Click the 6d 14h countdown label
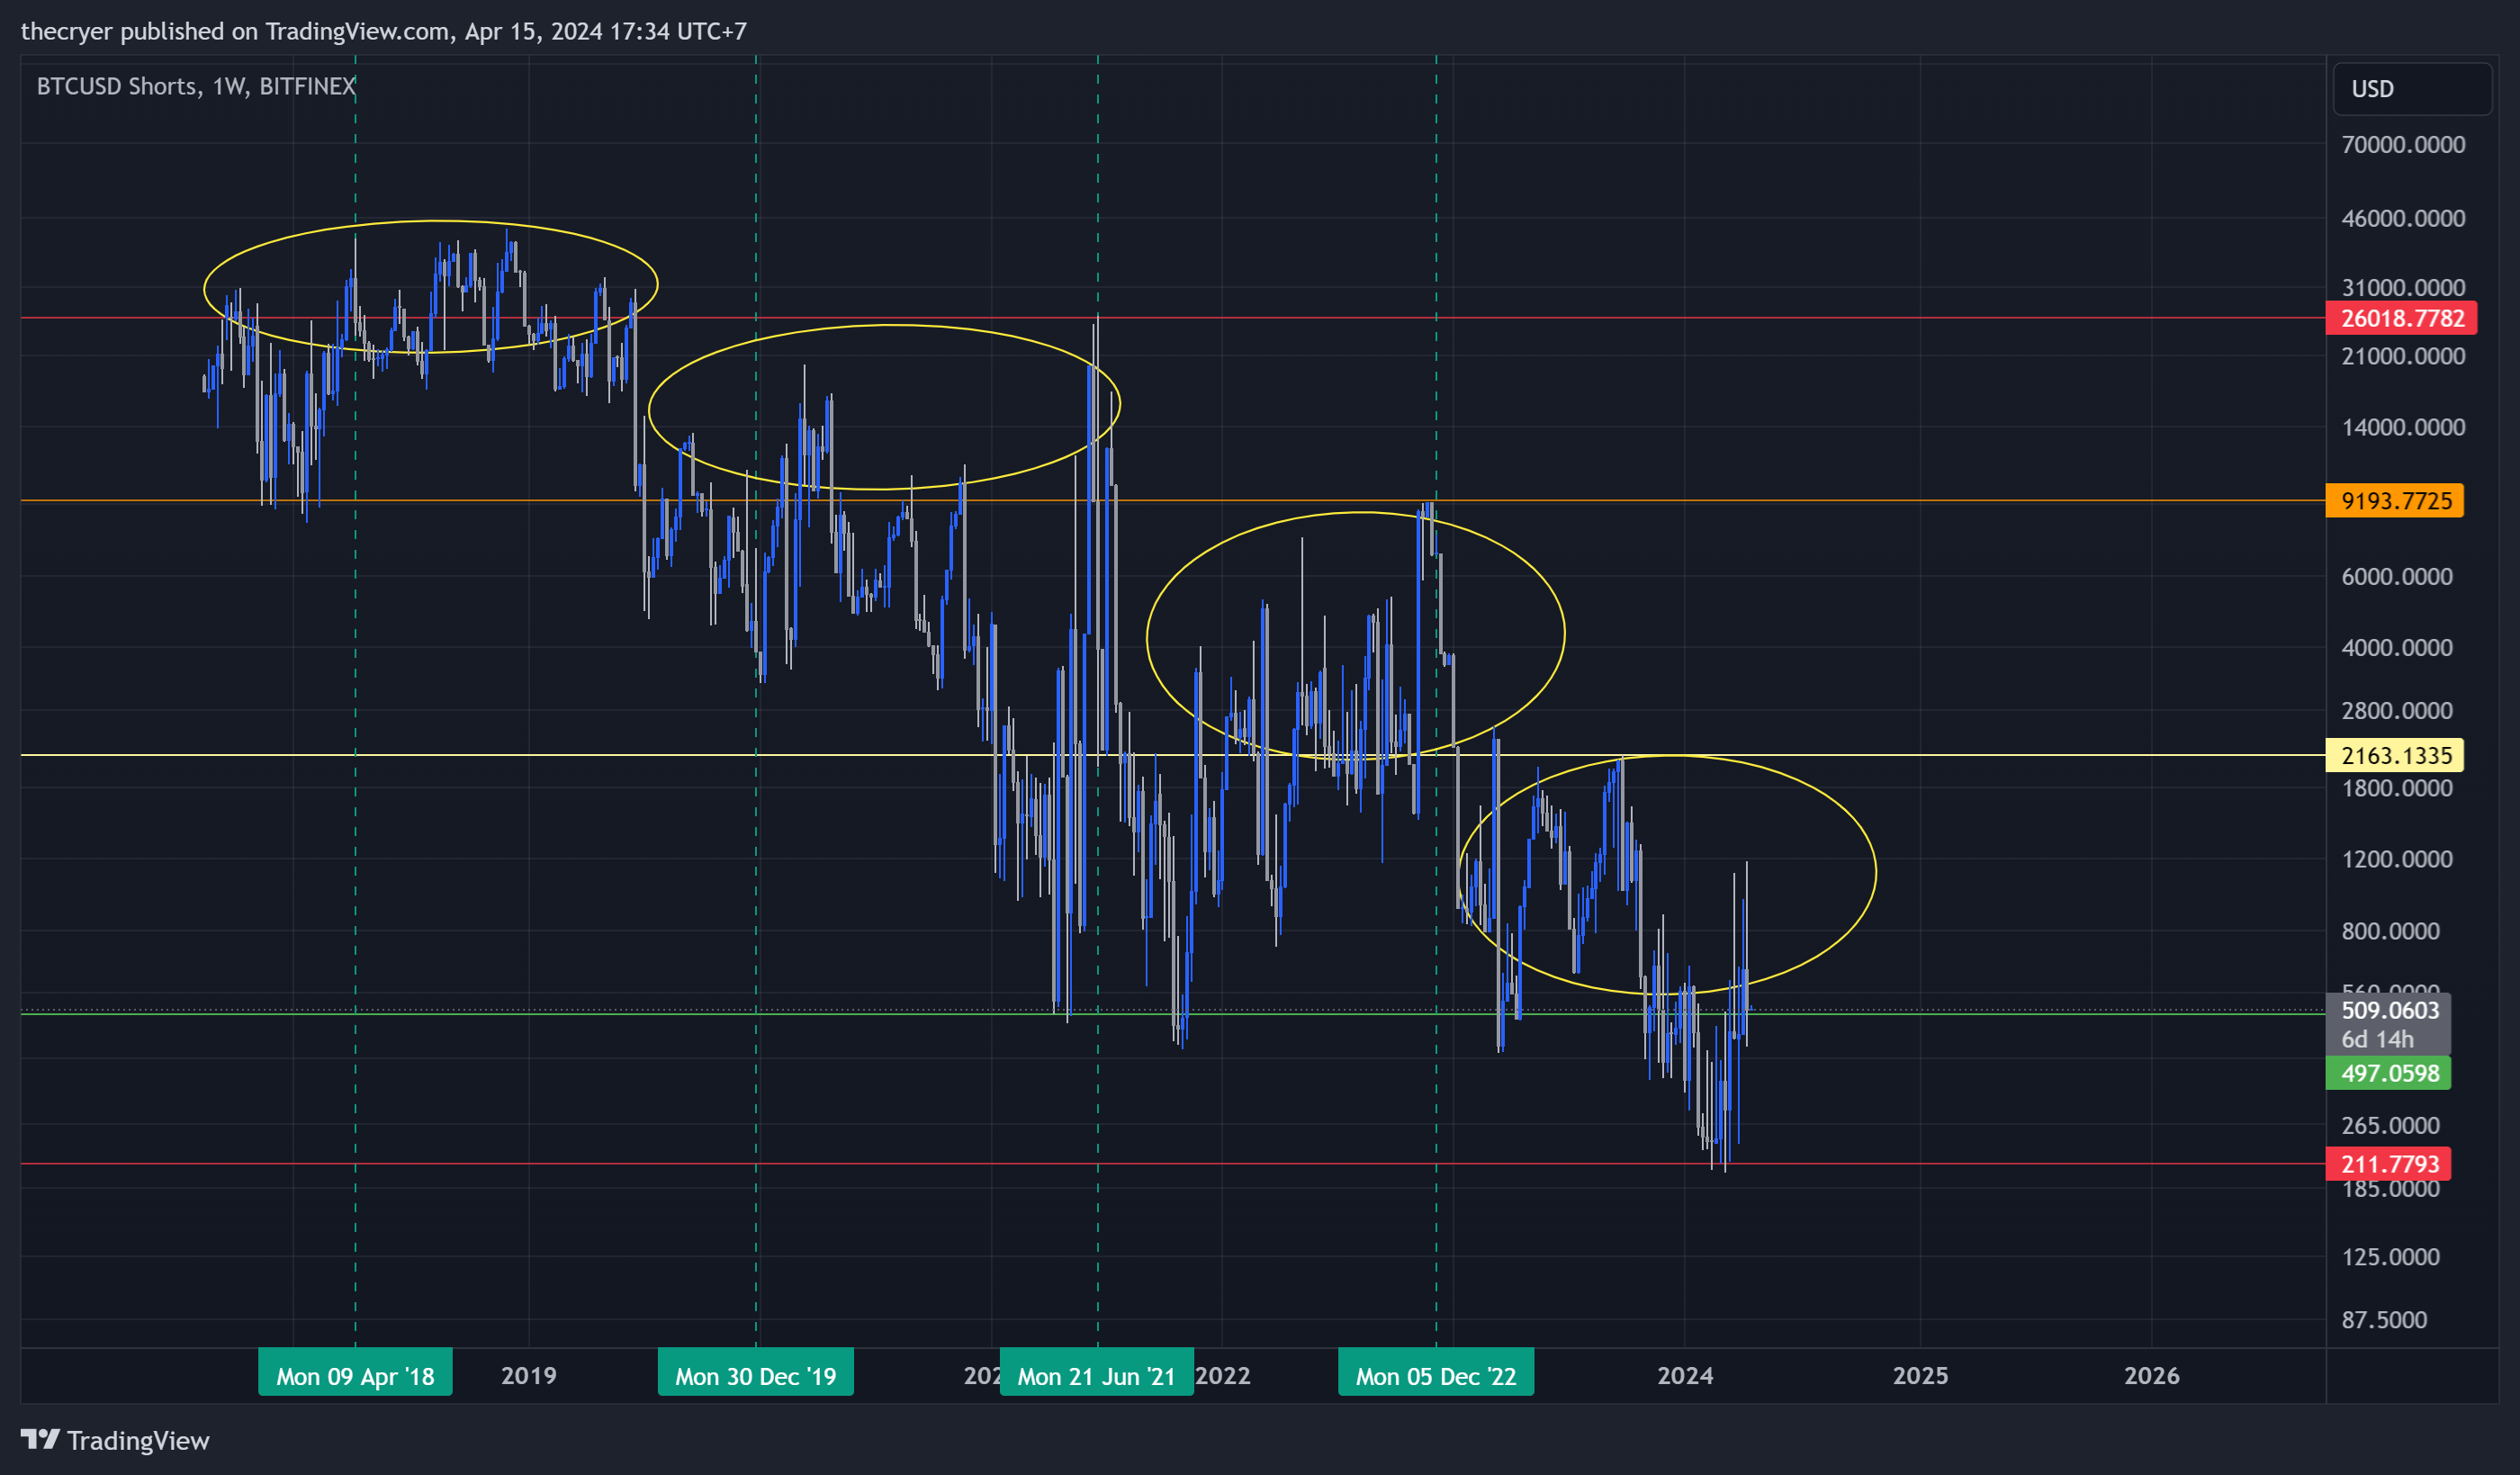This screenshot has width=2520, height=1475. point(2377,1040)
